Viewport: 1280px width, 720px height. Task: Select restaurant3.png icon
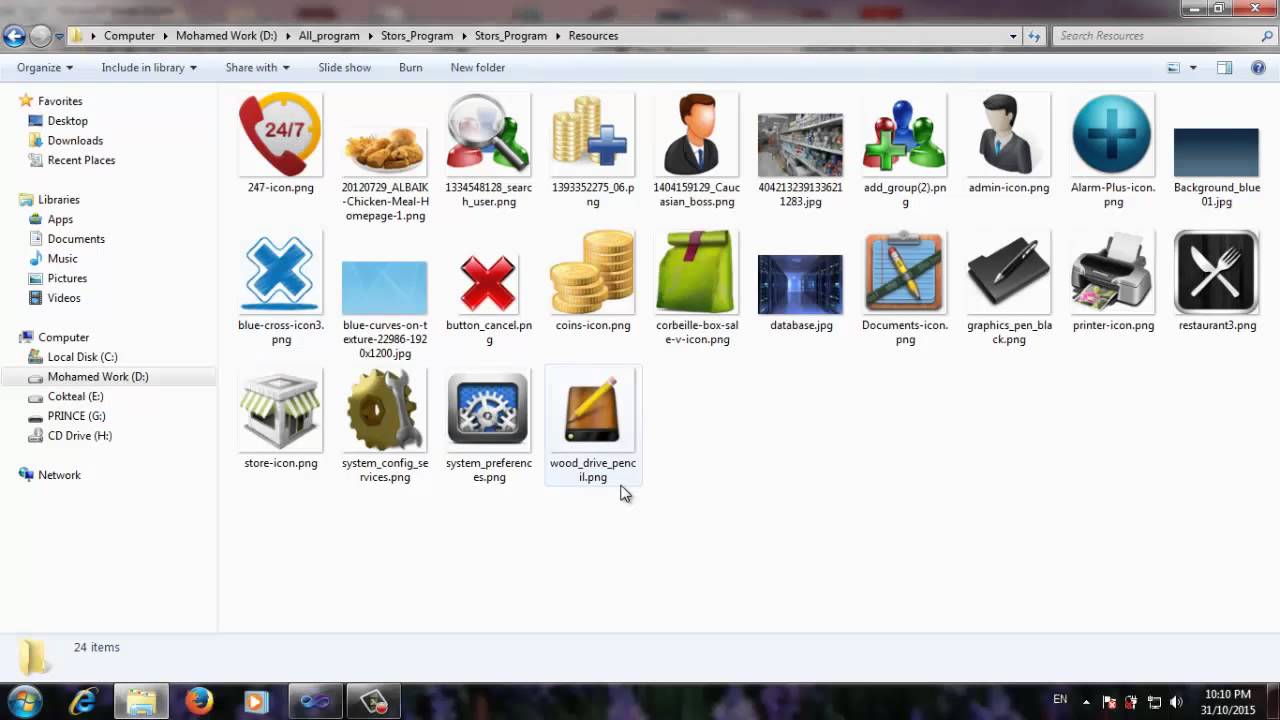pyautogui.click(x=1217, y=273)
